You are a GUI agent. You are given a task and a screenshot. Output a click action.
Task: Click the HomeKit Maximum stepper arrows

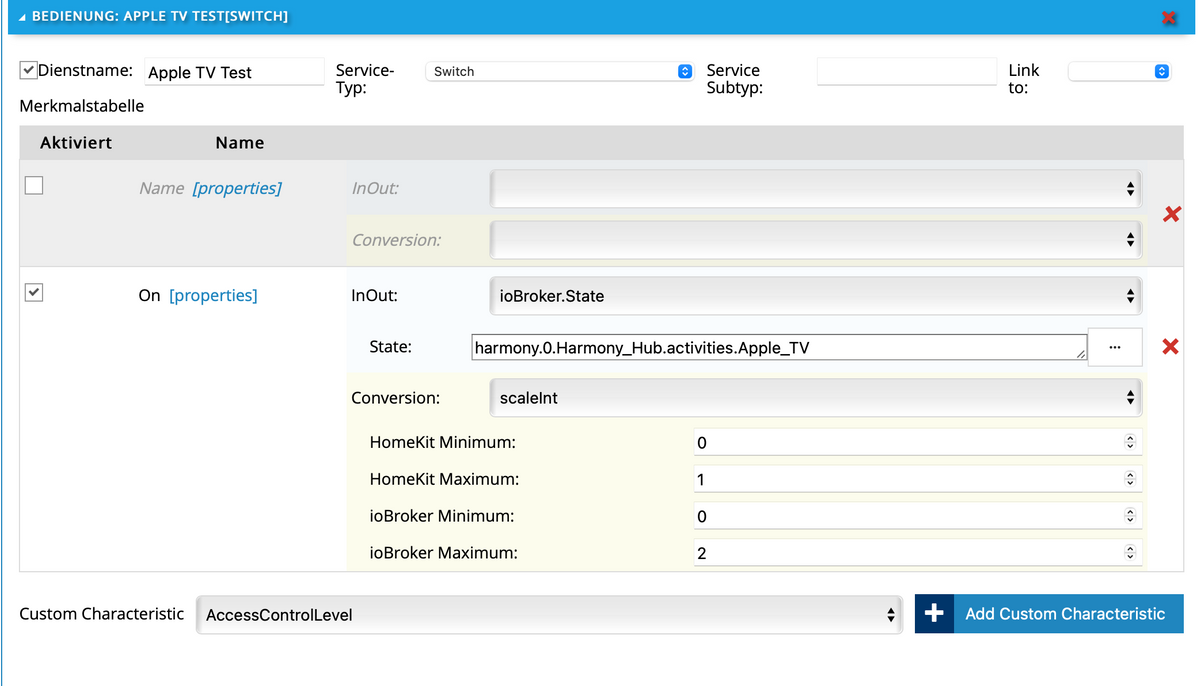coord(1130,479)
